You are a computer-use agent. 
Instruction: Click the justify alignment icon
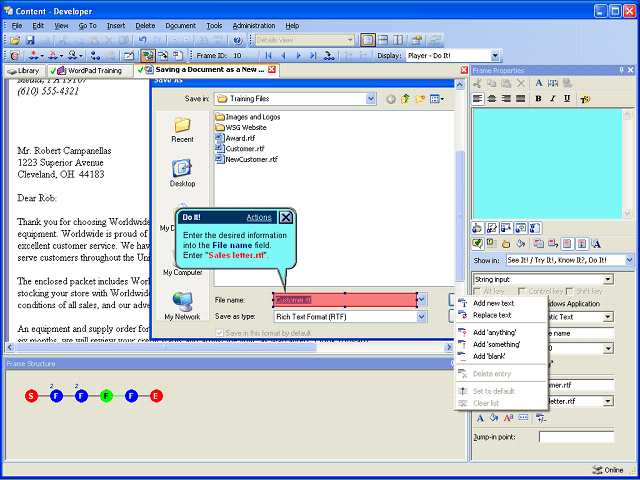pos(520,99)
